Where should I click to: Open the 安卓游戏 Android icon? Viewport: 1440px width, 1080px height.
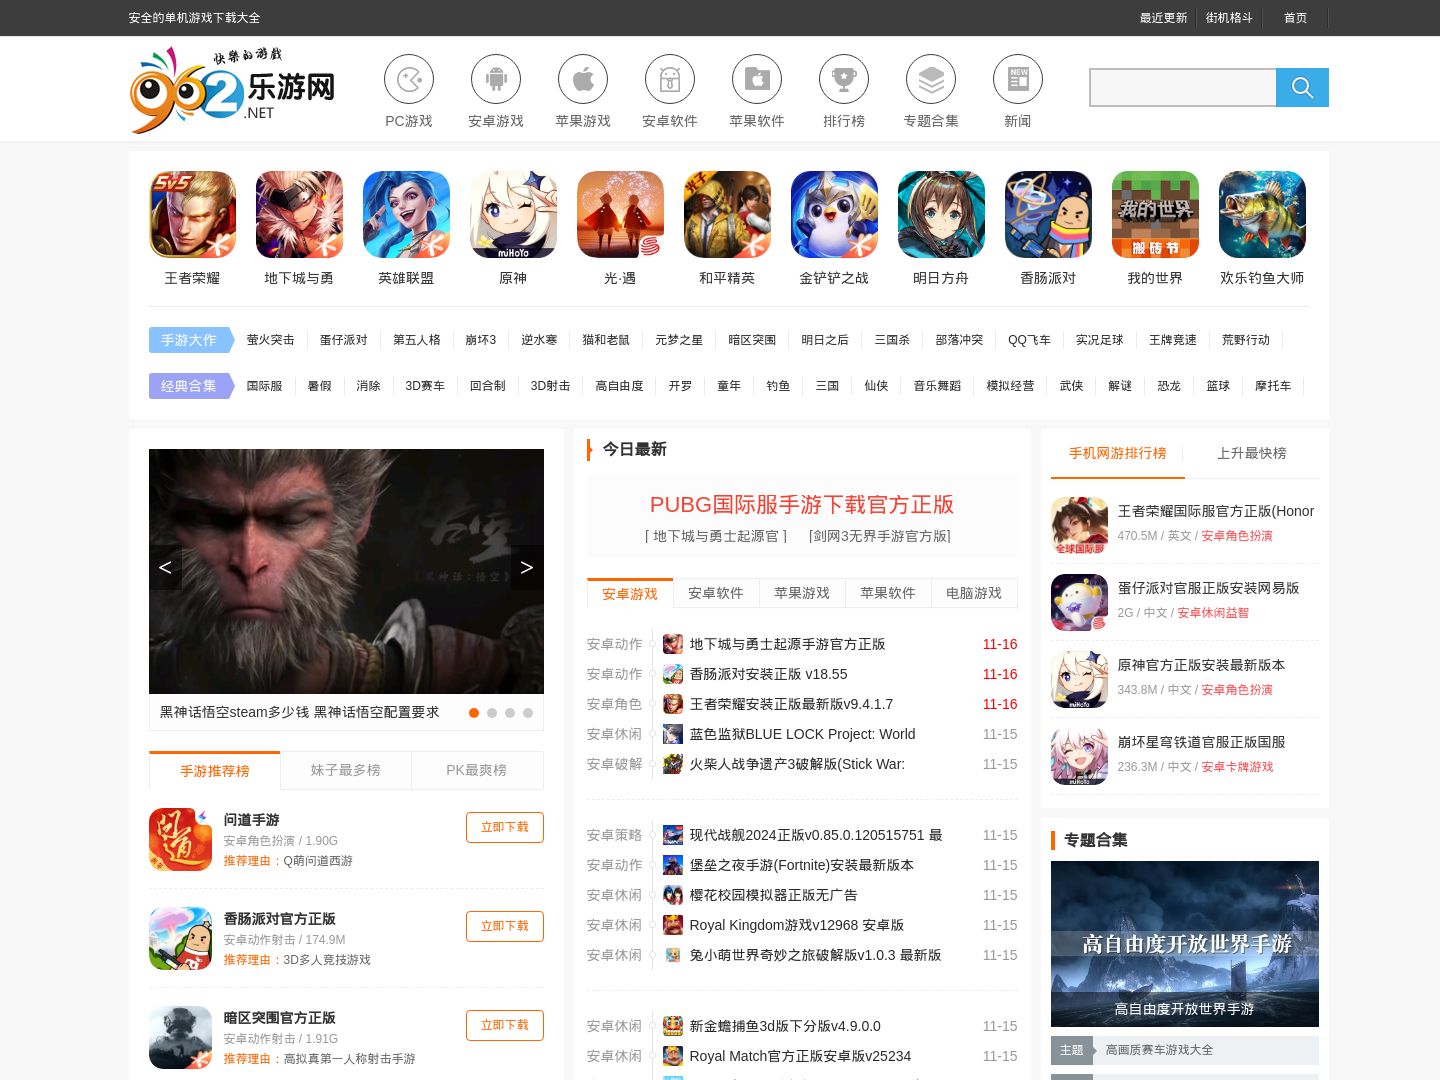tap(496, 80)
